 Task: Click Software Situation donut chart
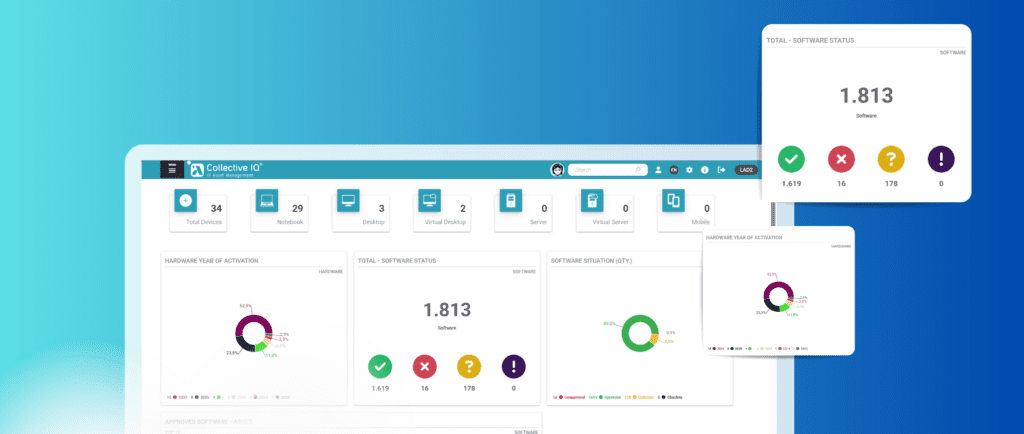point(640,333)
